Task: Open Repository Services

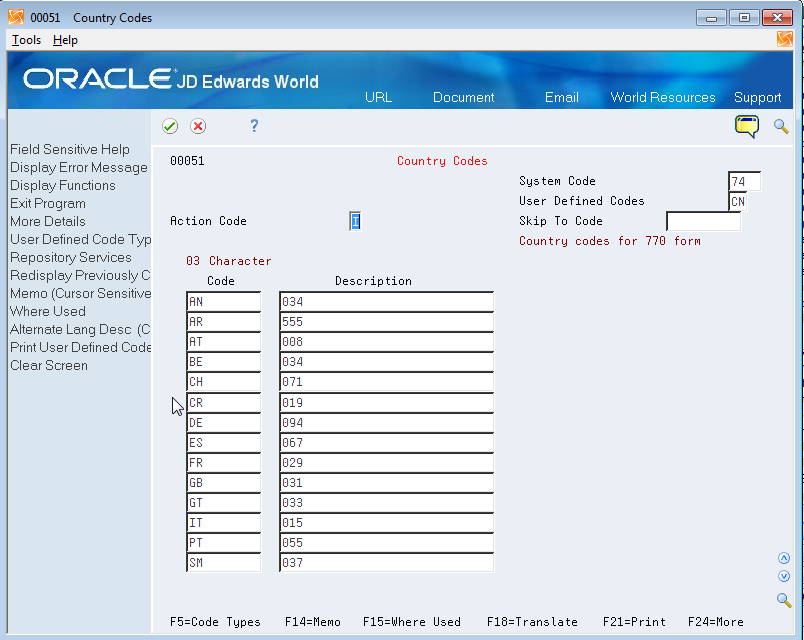Action: [71, 257]
